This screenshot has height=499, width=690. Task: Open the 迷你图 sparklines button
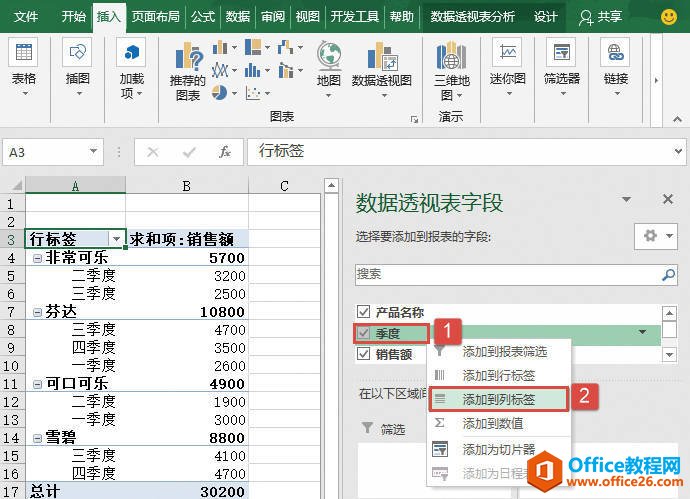(507, 67)
